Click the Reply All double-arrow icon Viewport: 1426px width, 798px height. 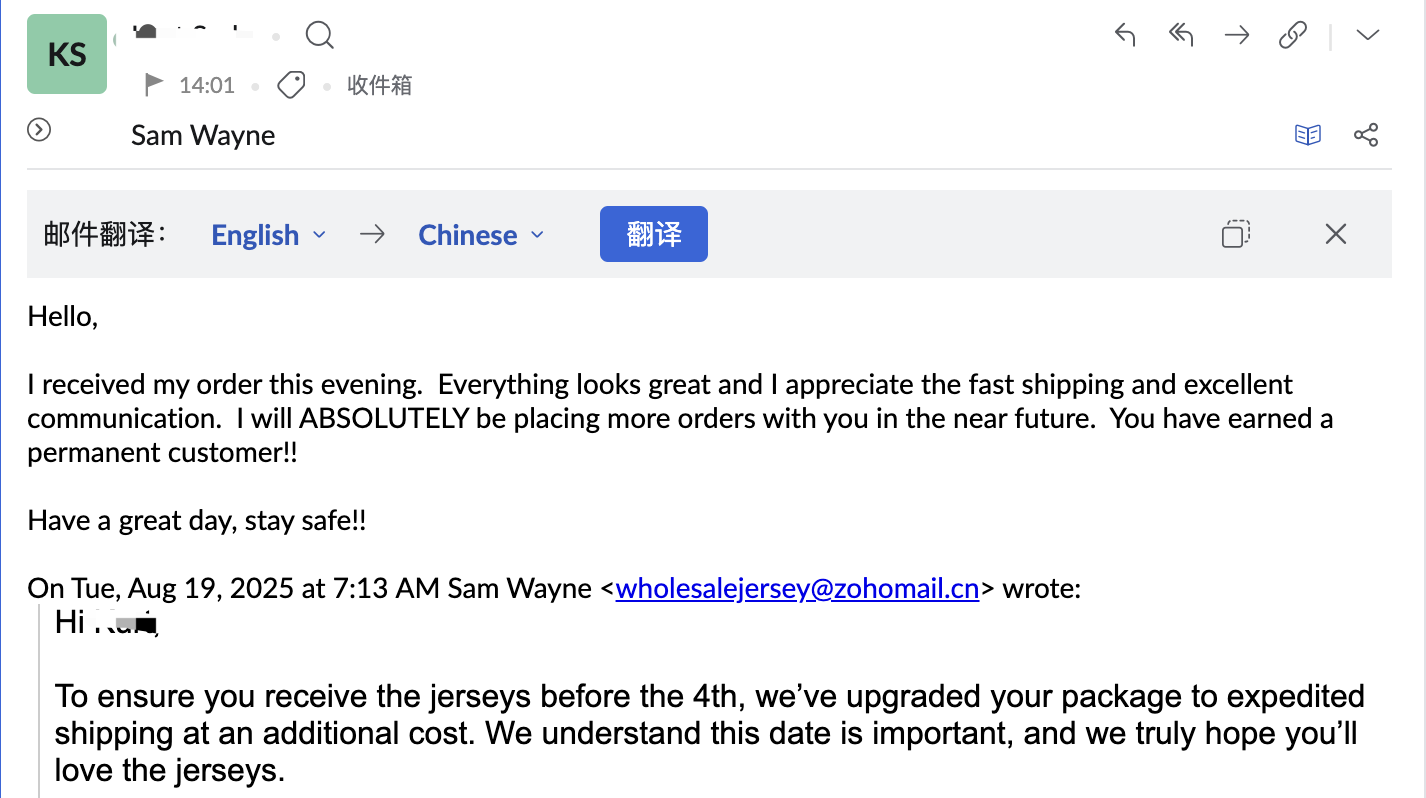tap(1181, 36)
